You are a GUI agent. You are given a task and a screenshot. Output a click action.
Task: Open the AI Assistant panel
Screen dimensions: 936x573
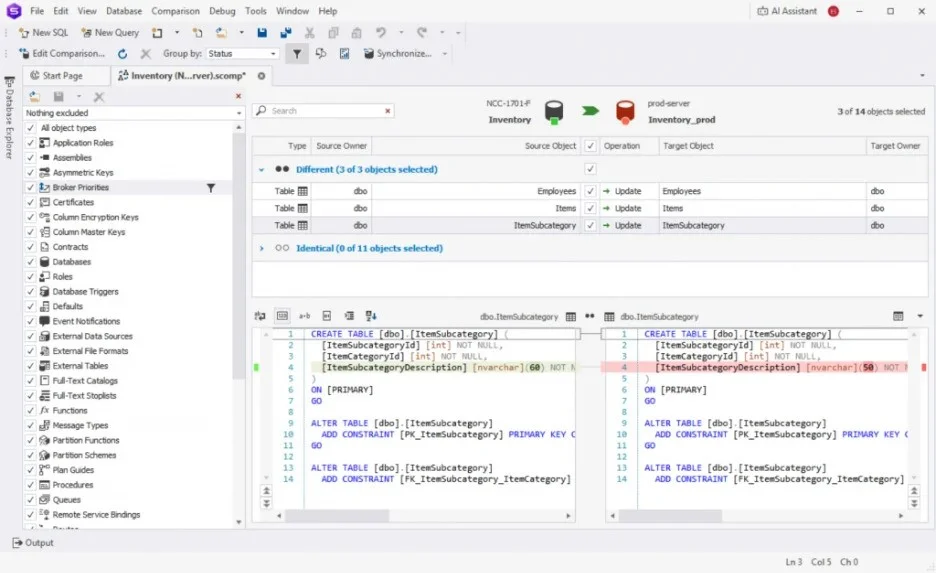(x=787, y=11)
